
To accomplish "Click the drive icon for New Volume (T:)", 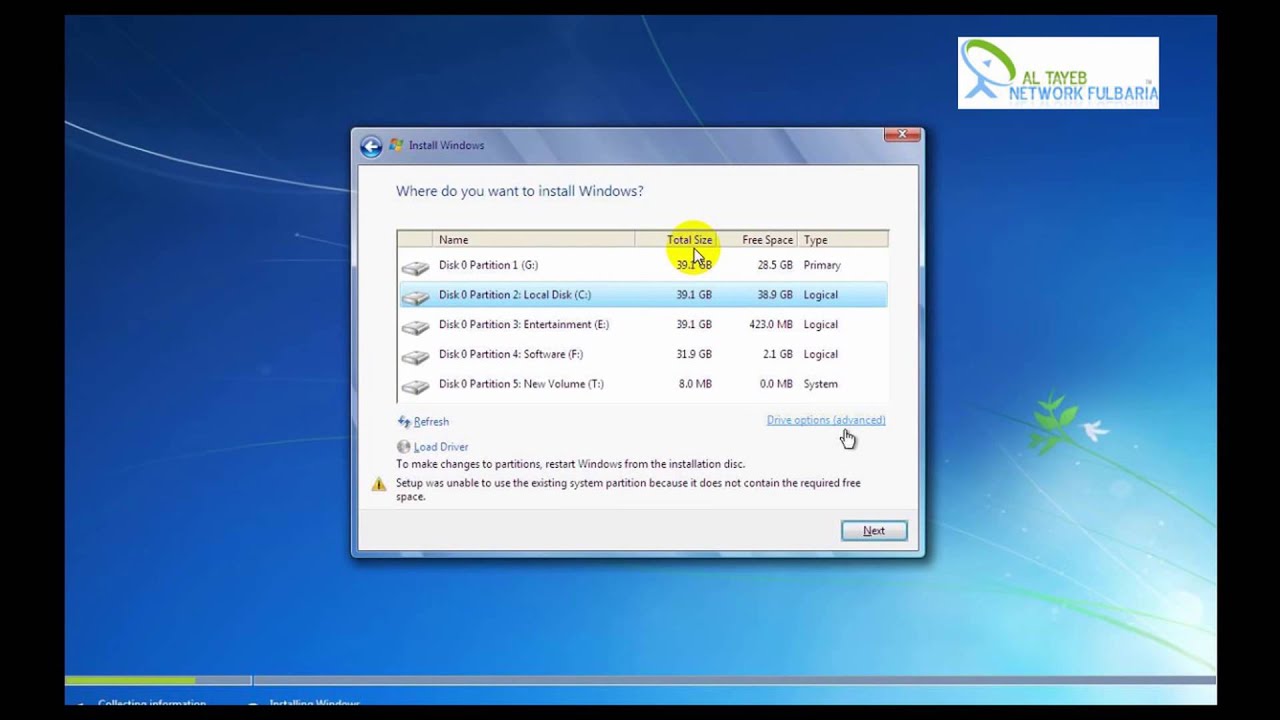I will (x=415, y=386).
